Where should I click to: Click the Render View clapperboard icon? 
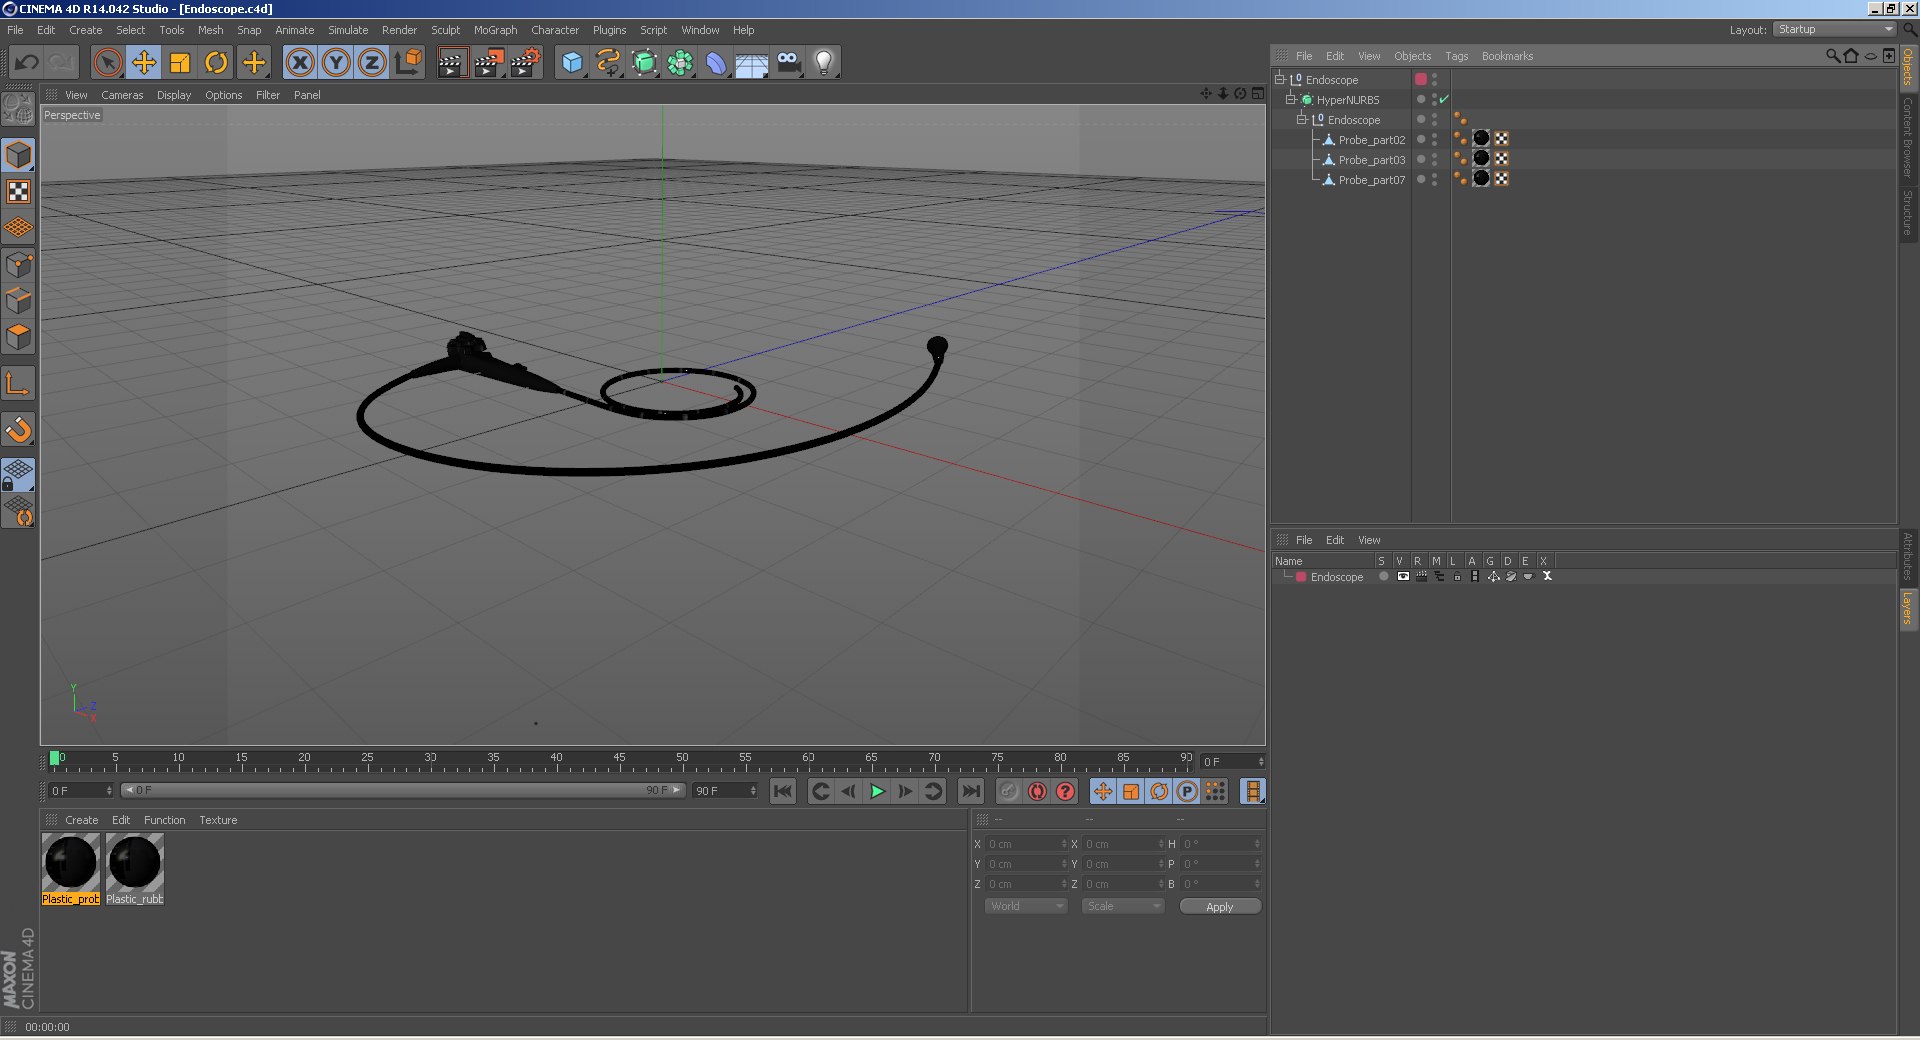(x=452, y=63)
